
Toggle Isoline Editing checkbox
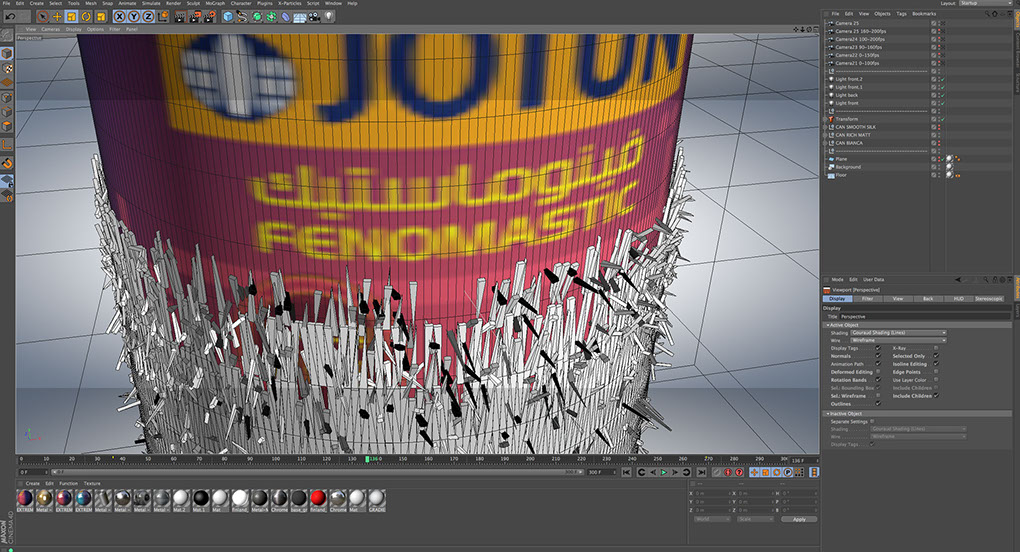click(x=936, y=364)
